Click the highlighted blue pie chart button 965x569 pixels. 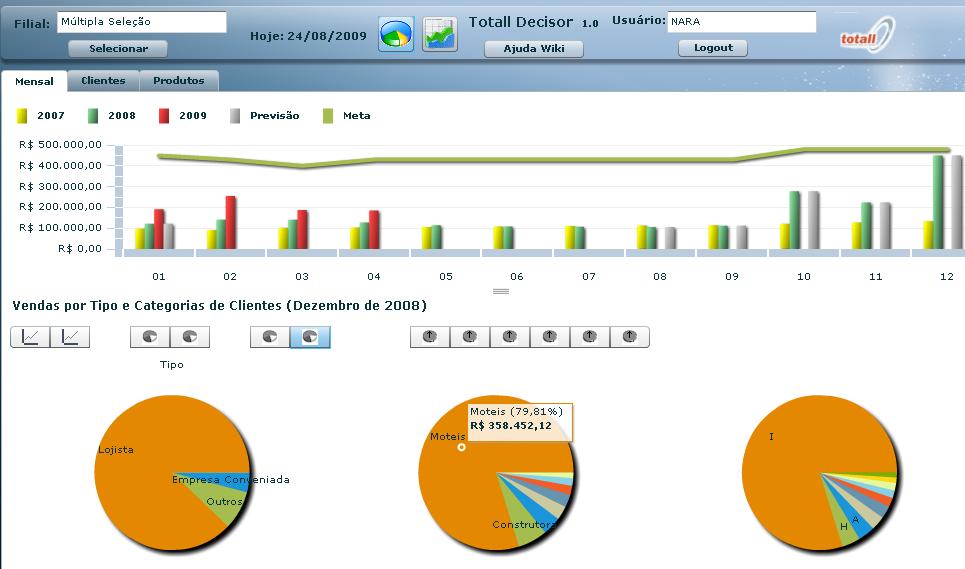pos(310,337)
